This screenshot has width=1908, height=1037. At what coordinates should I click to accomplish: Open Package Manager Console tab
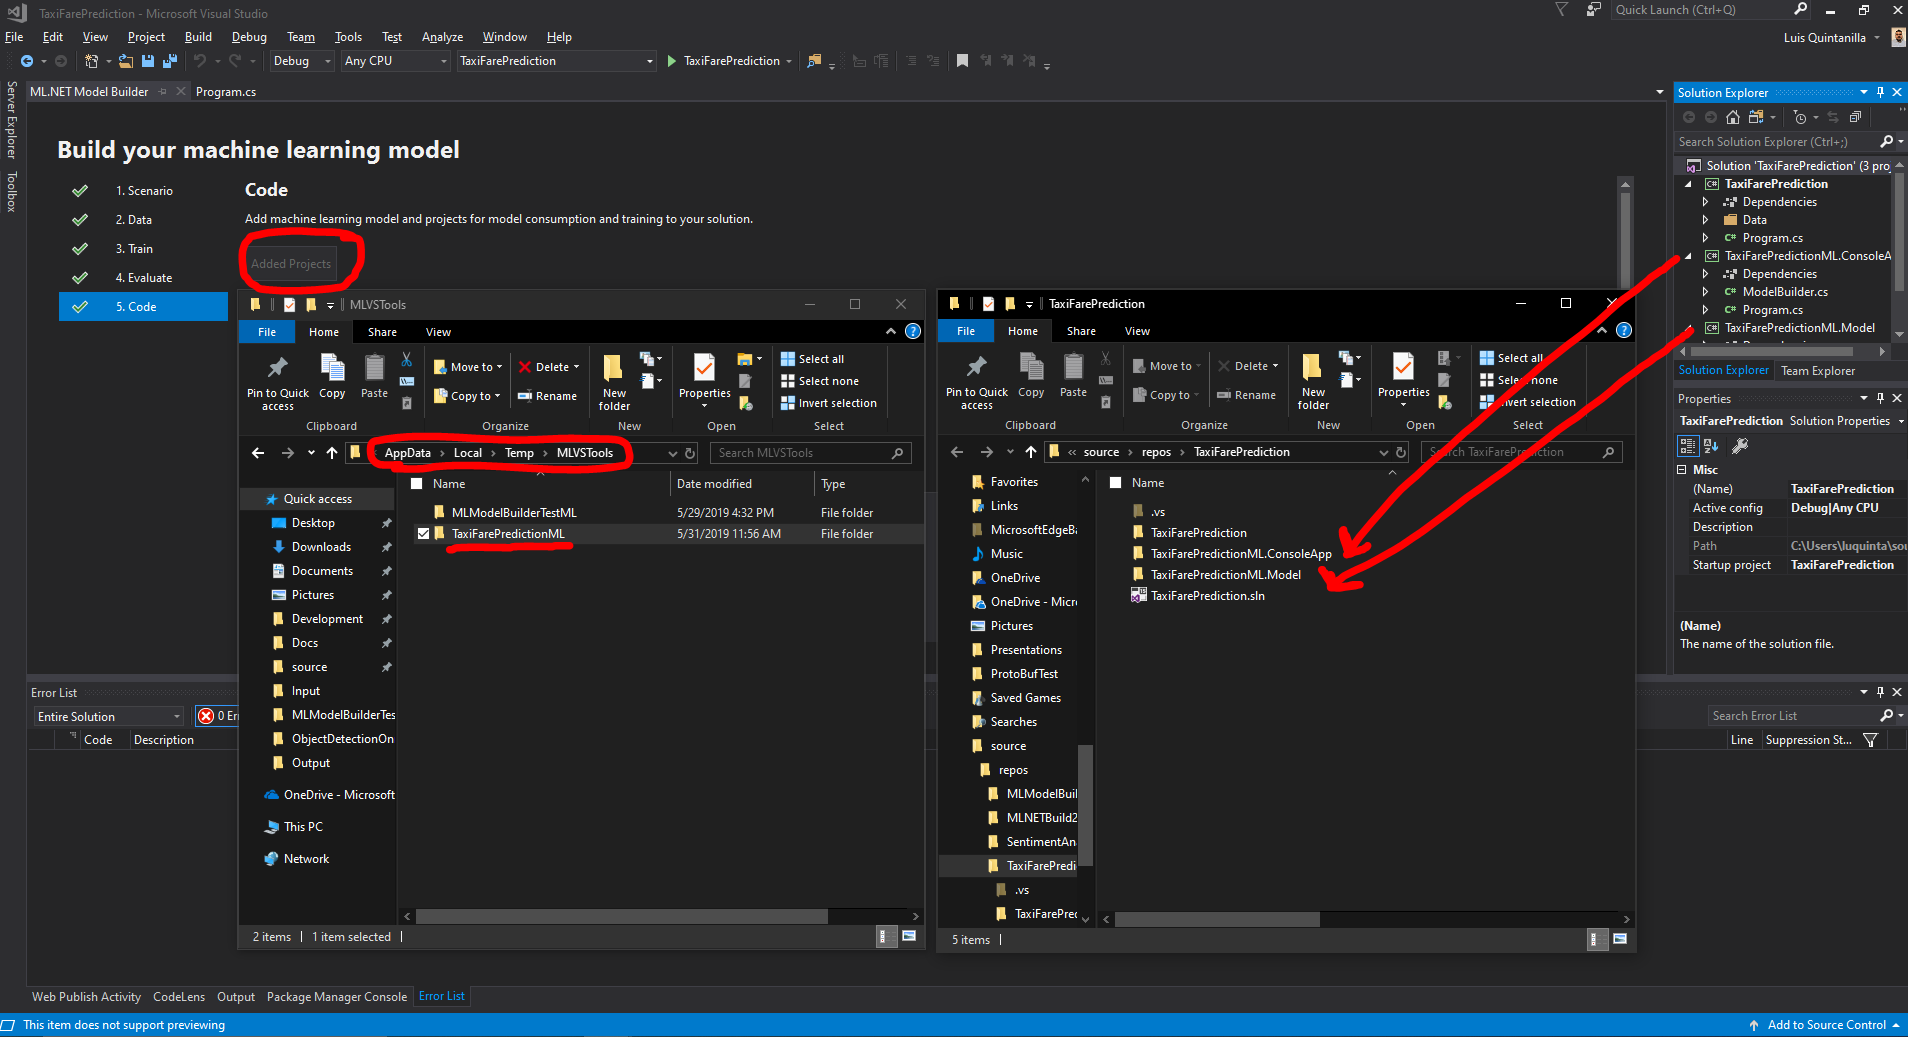tap(337, 997)
